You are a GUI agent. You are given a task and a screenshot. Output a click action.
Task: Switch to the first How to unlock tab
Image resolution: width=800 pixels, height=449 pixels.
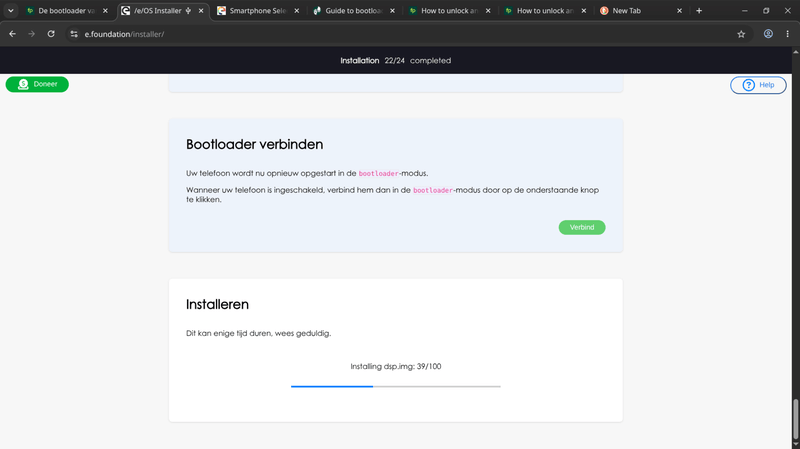449,11
